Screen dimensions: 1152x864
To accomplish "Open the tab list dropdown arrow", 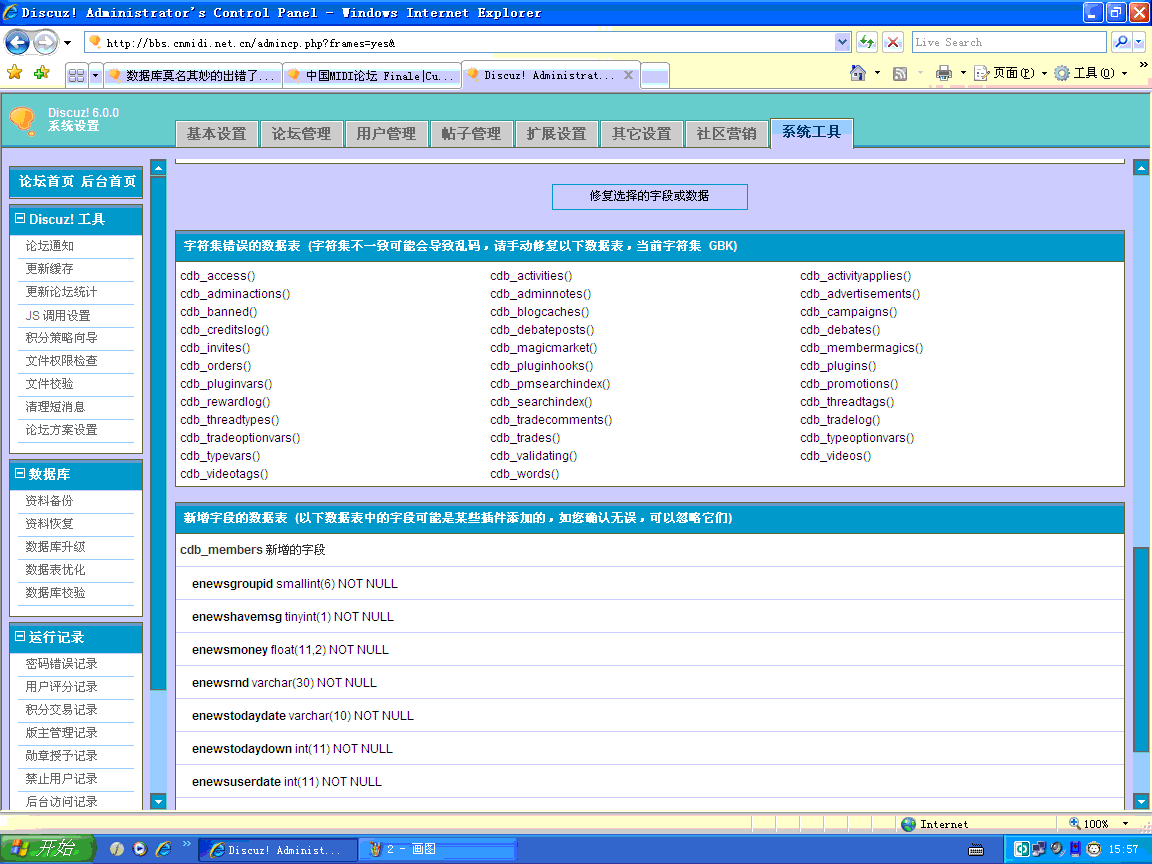I will tap(96, 75).
